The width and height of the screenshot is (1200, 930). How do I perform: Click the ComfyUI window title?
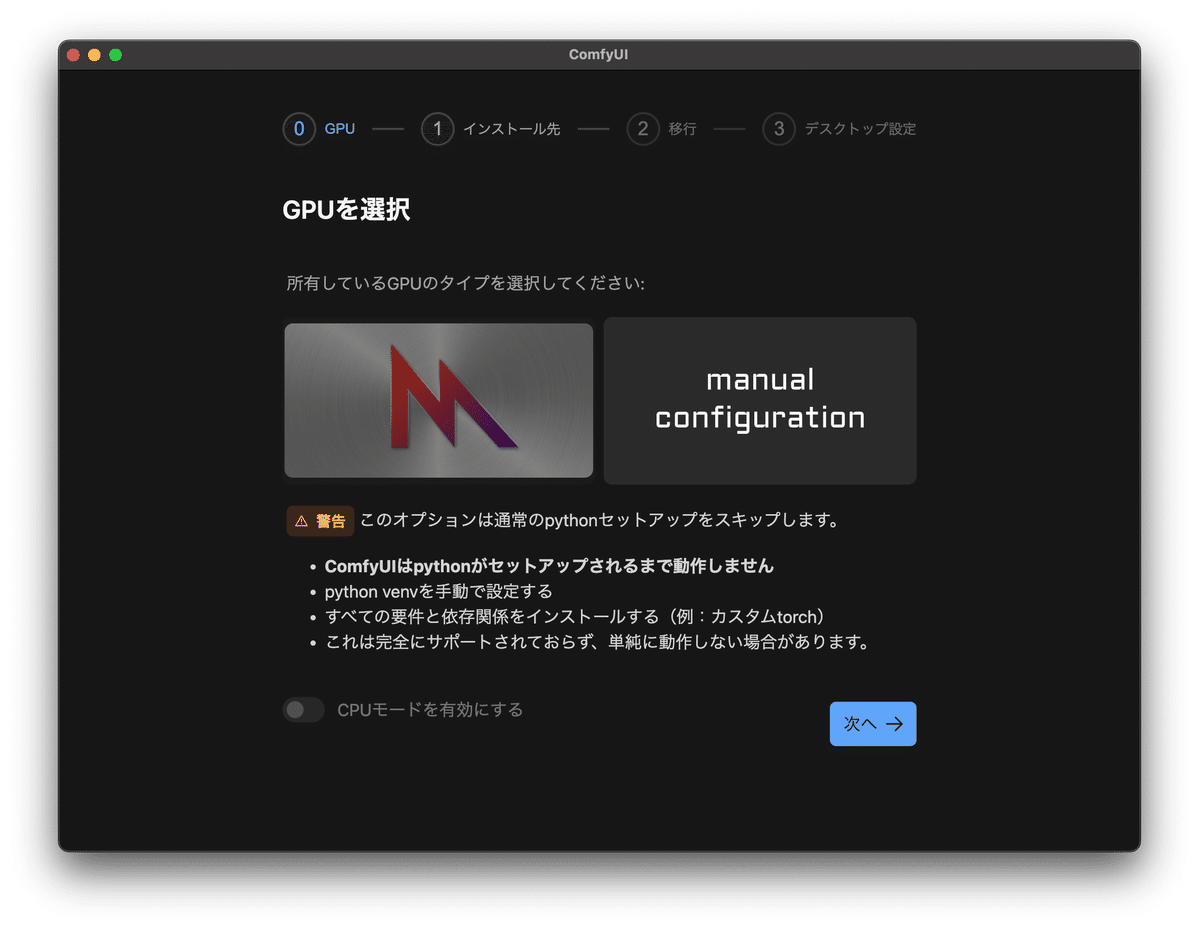599,55
